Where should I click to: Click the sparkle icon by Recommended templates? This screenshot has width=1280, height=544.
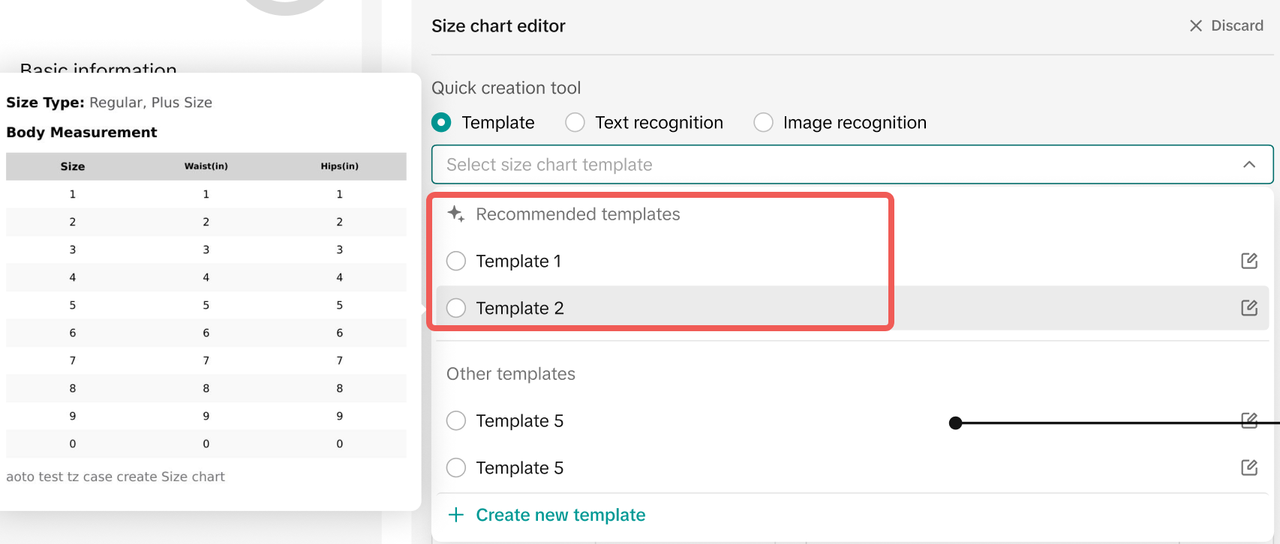[x=456, y=214]
